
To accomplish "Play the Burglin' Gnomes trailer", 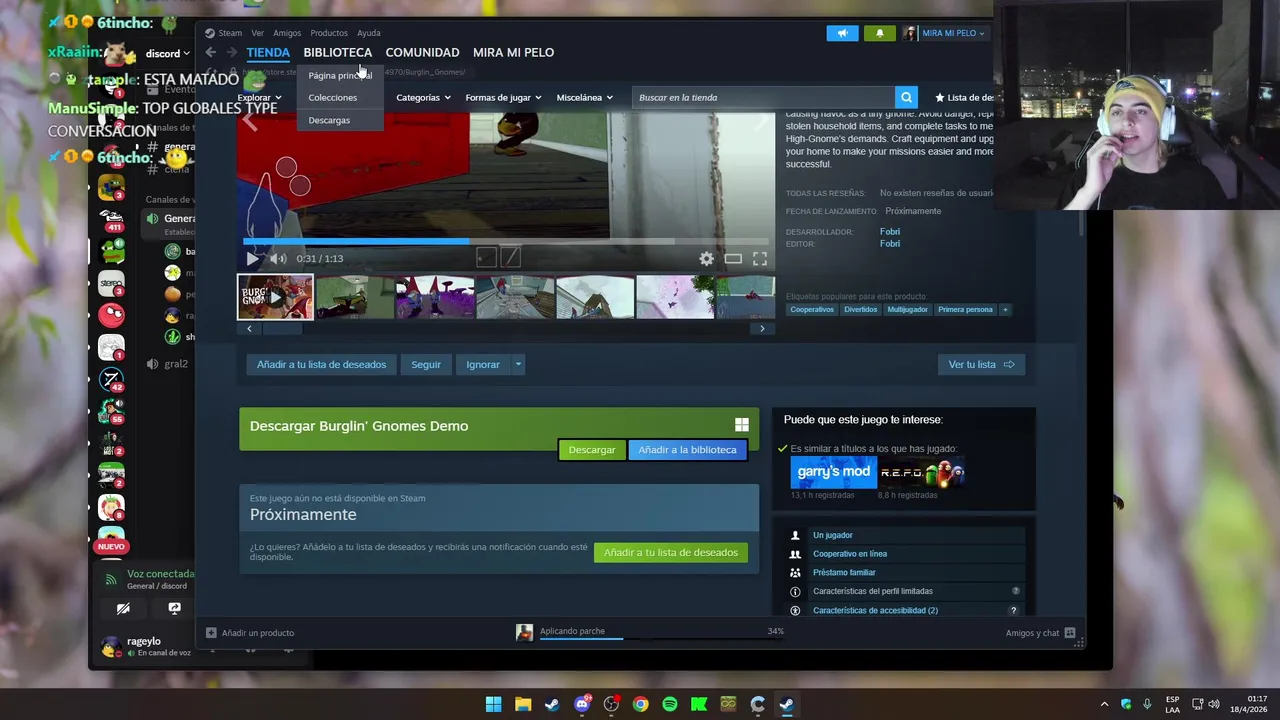I will coord(252,258).
